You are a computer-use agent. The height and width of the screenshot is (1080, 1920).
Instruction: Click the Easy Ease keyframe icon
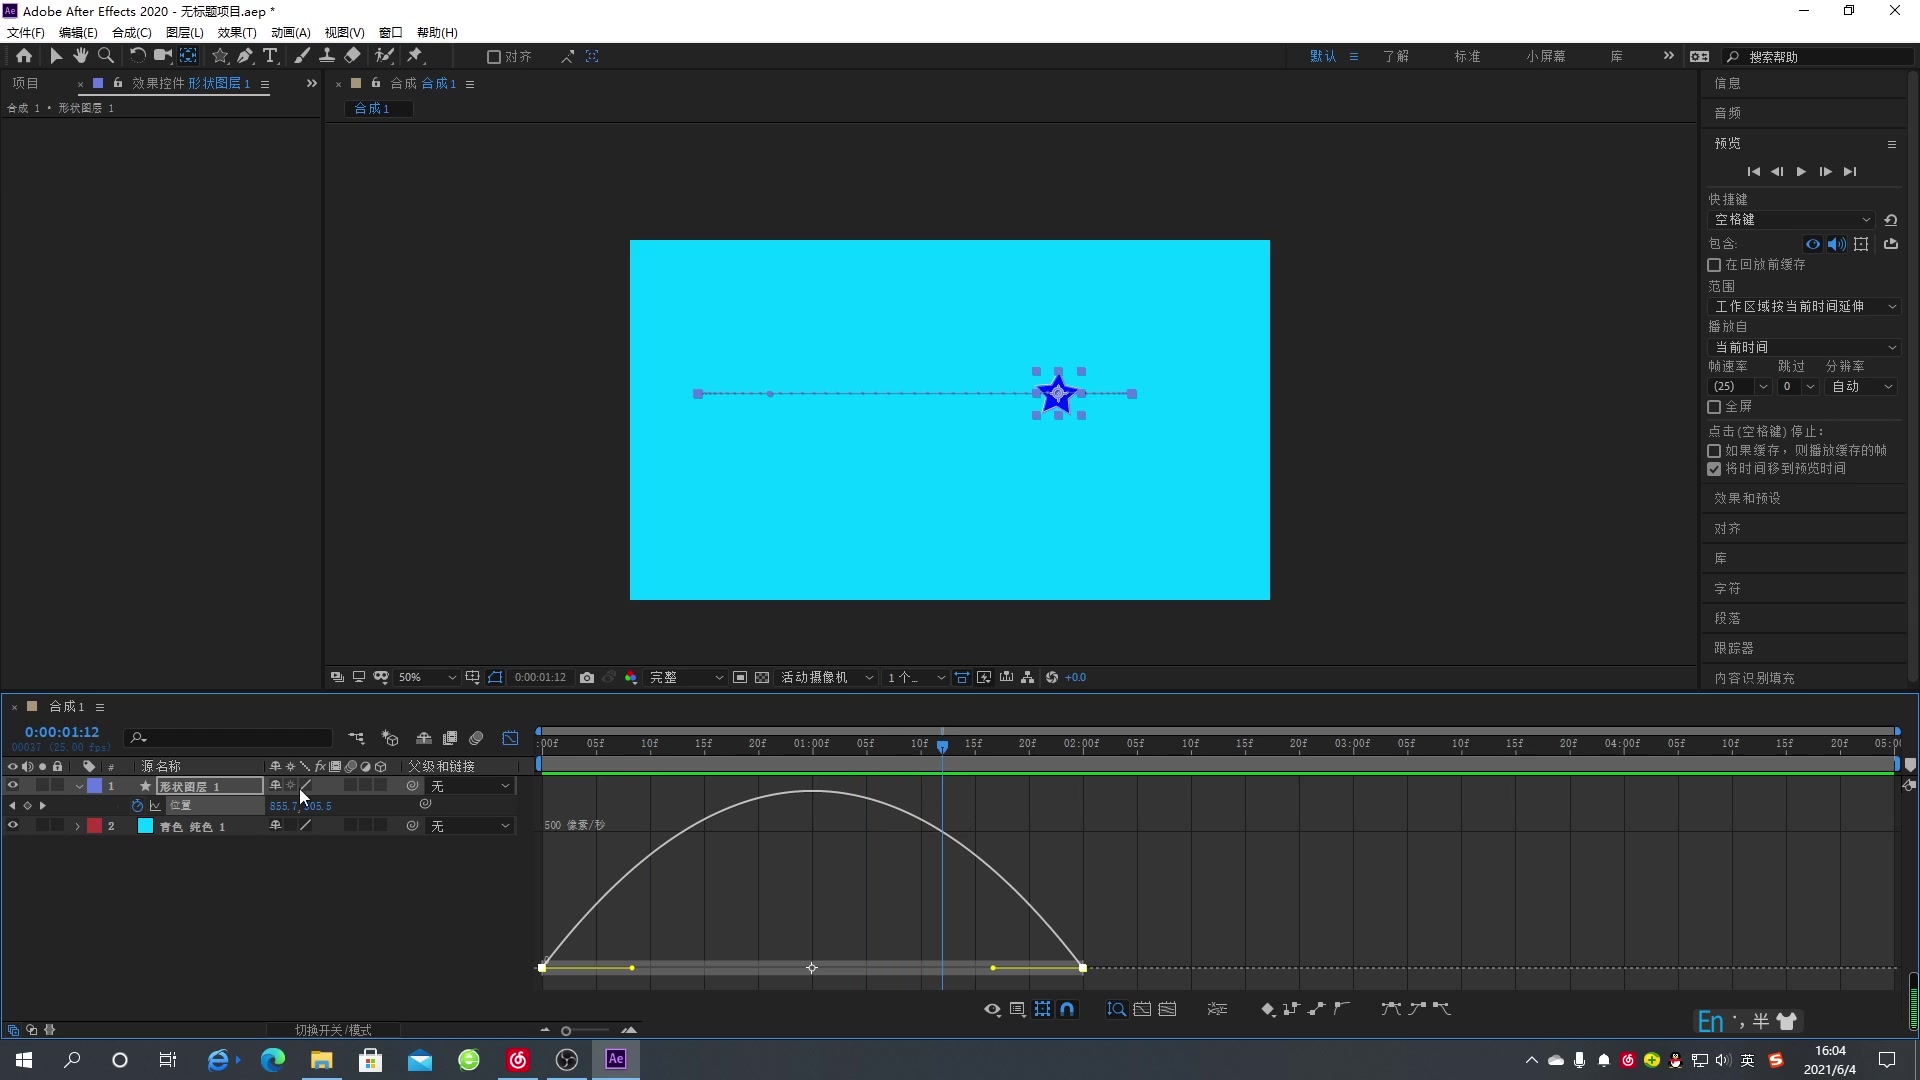coord(1391,1009)
